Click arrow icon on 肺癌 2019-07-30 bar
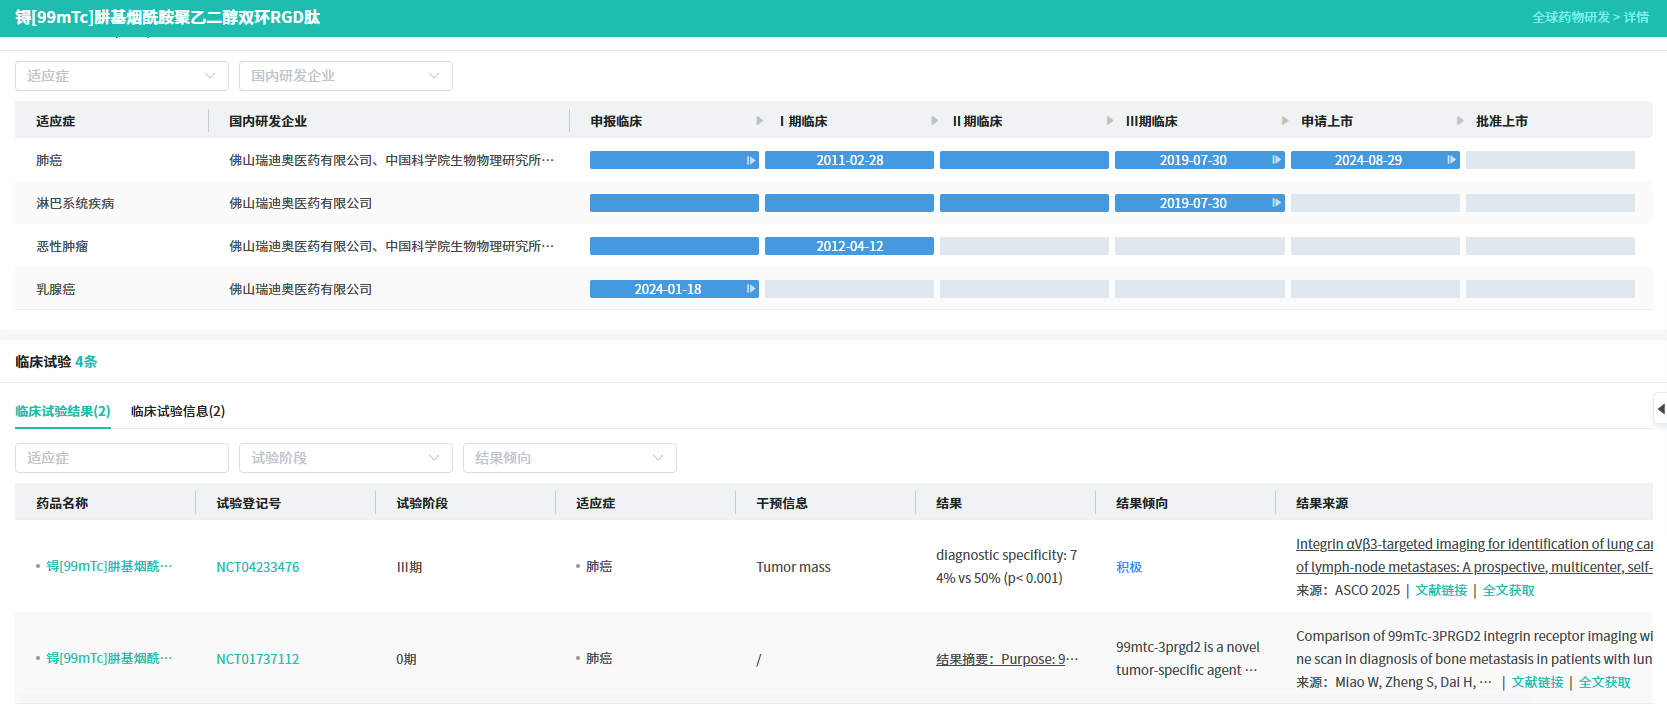The width and height of the screenshot is (1667, 714). [x=1276, y=160]
